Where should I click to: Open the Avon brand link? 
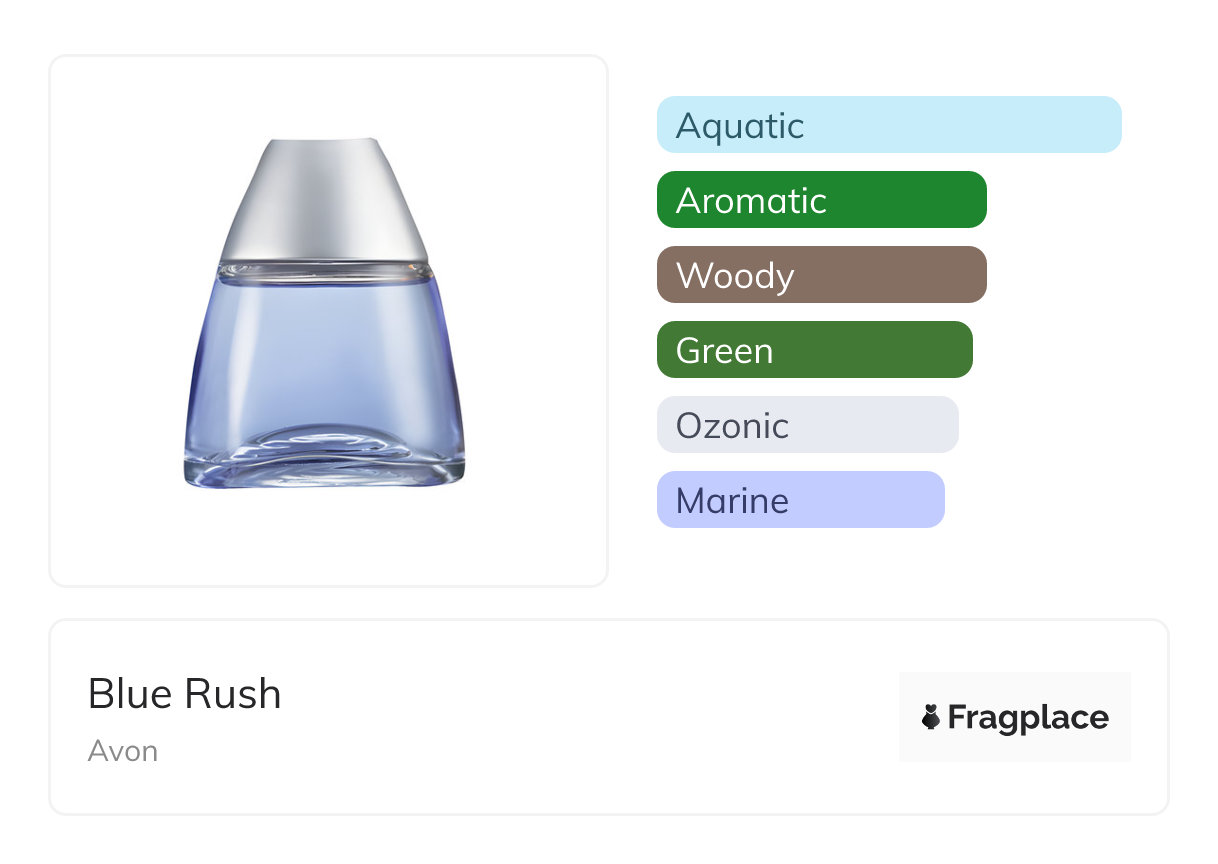123,751
